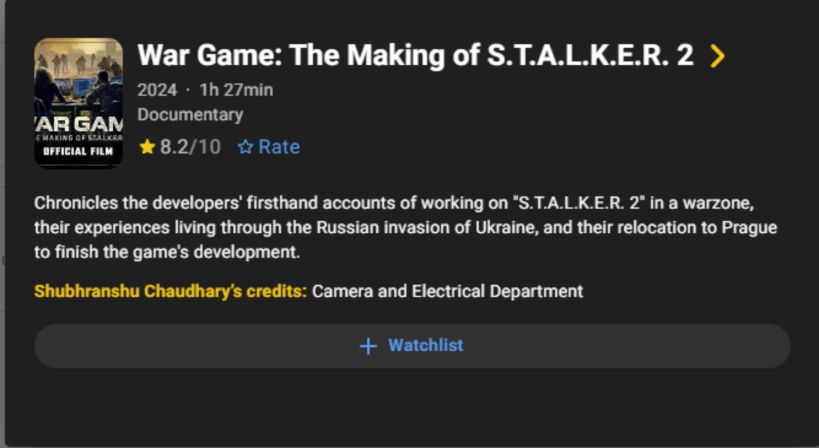This screenshot has height=448, width=819.
Task: Open the War Game poster thumbnail
Action: (78, 103)
